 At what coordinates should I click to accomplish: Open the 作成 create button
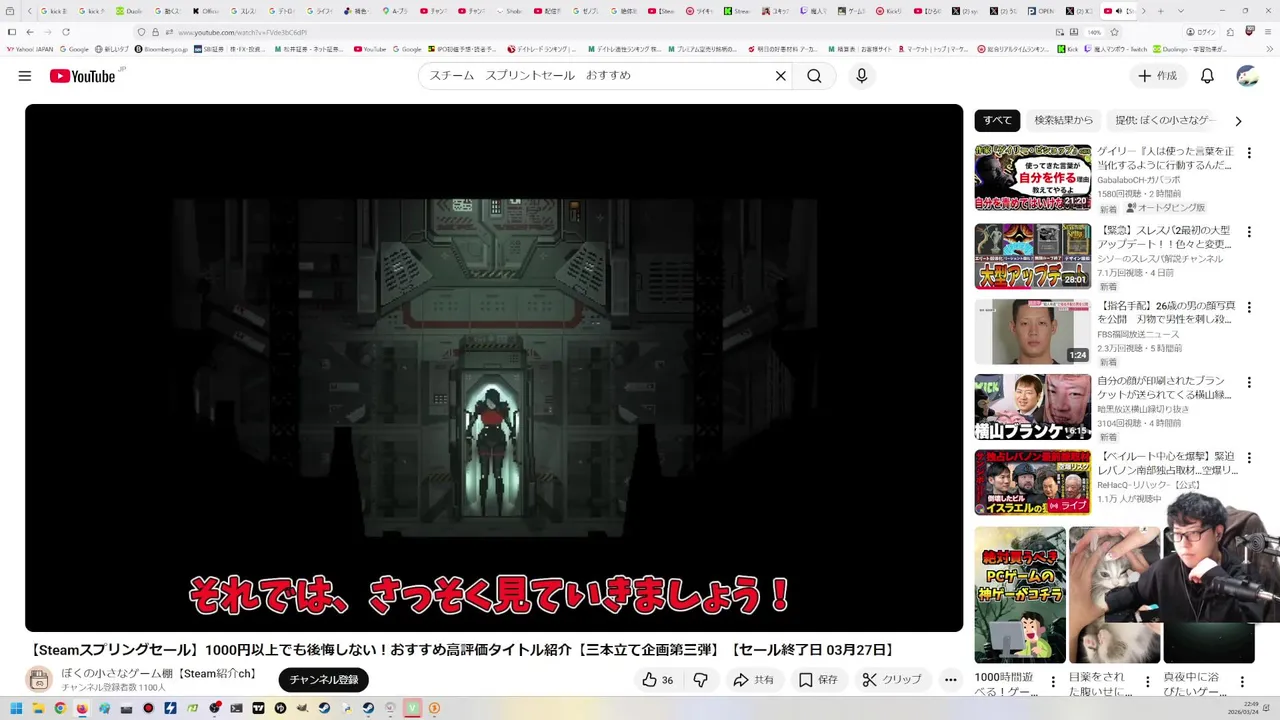pyautogui.click(x=1157, y=76)
